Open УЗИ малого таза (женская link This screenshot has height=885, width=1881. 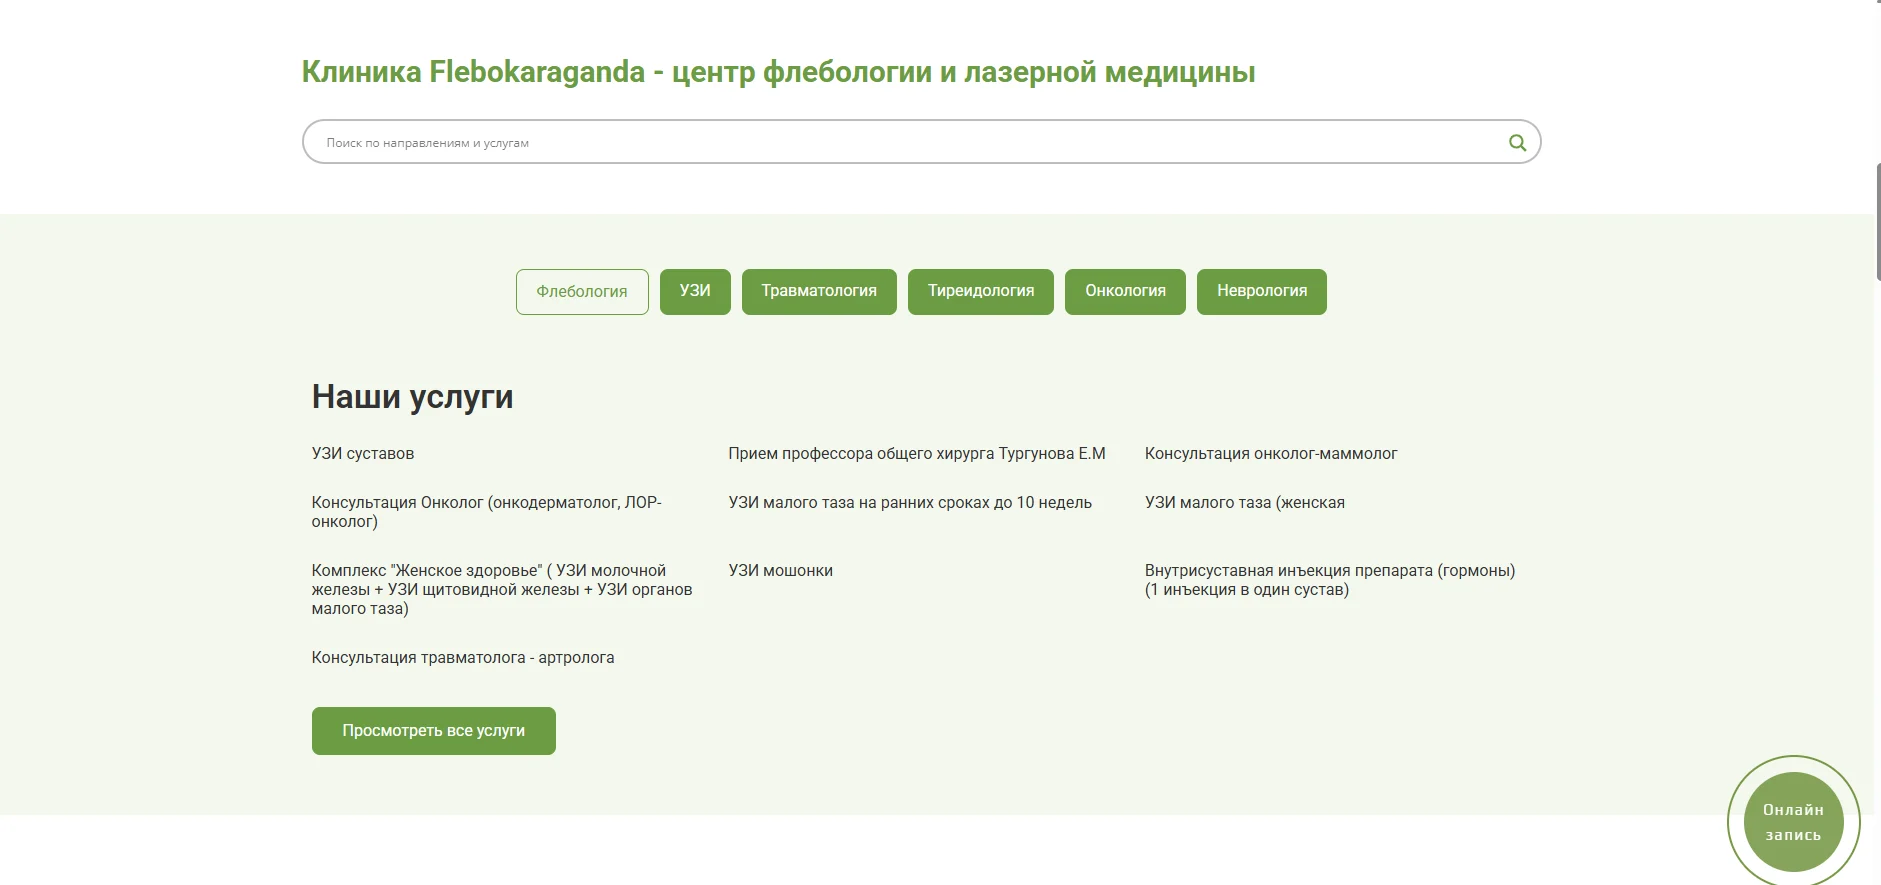click(1245, 503)
